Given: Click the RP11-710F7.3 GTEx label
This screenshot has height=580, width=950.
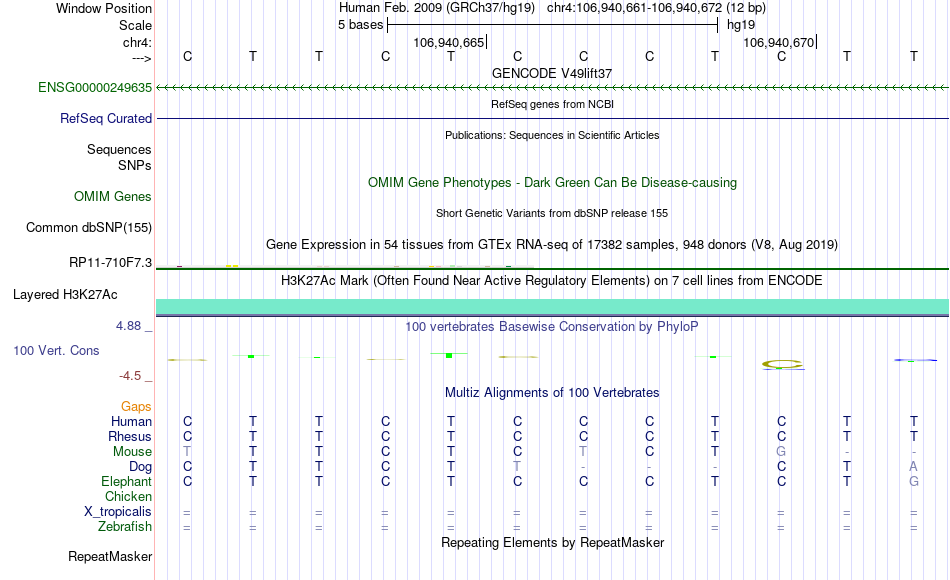Looking at the screenshot, I should tap(110, 262).
